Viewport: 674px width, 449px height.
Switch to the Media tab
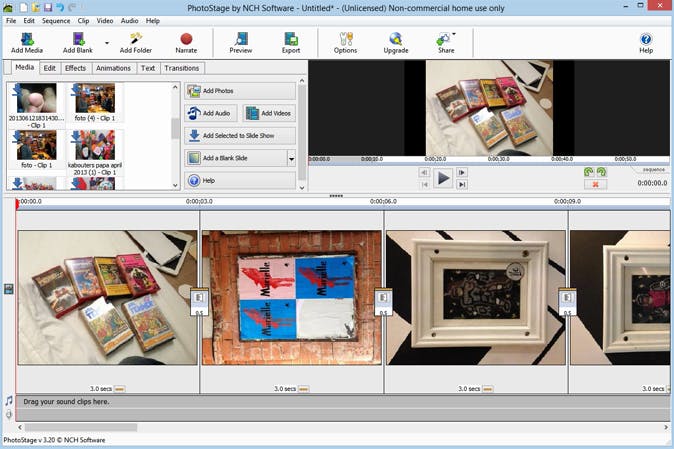25,67
